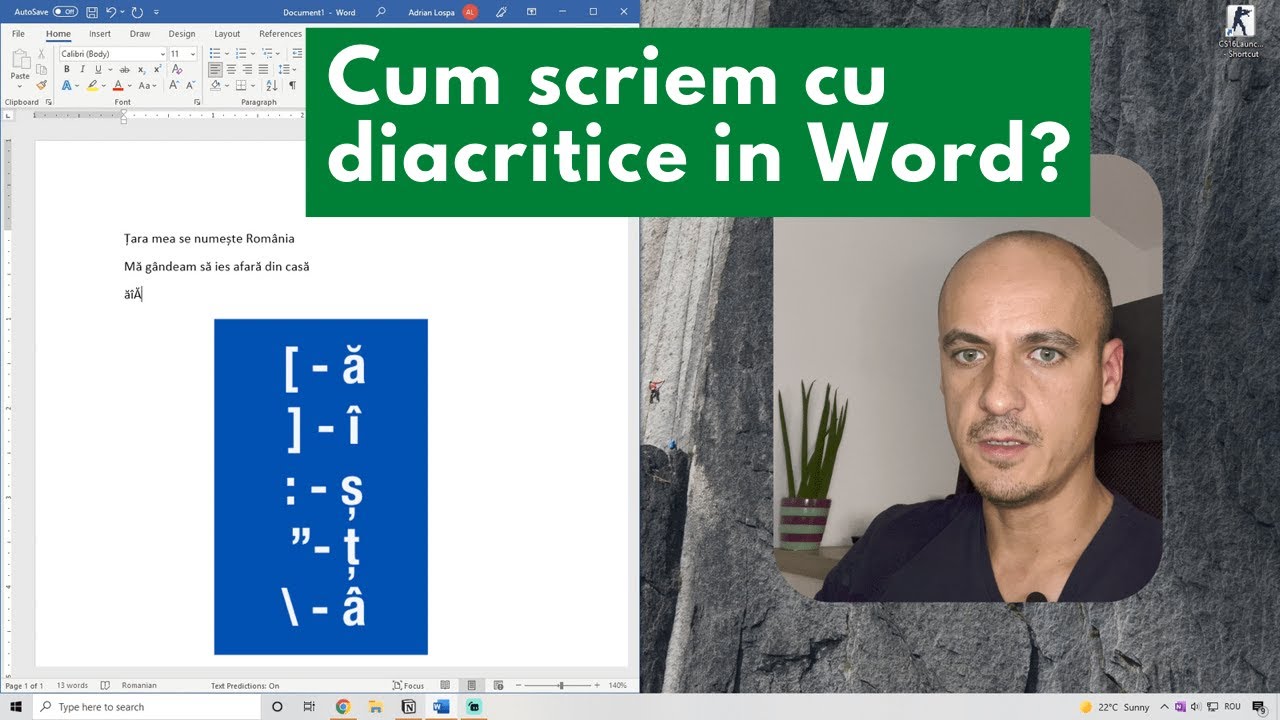Click Text Predictions: On
This screenshot has width=1280, height=720.
(245, 686)
